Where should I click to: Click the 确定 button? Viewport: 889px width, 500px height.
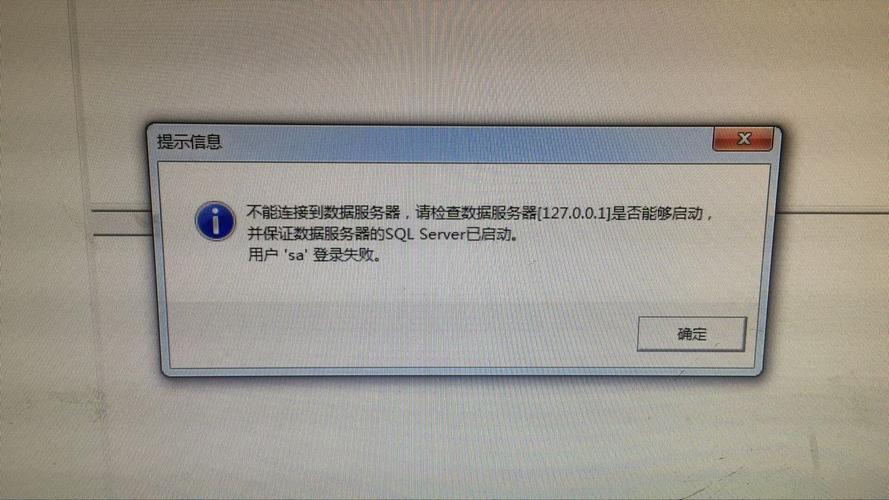pos(691,334)
